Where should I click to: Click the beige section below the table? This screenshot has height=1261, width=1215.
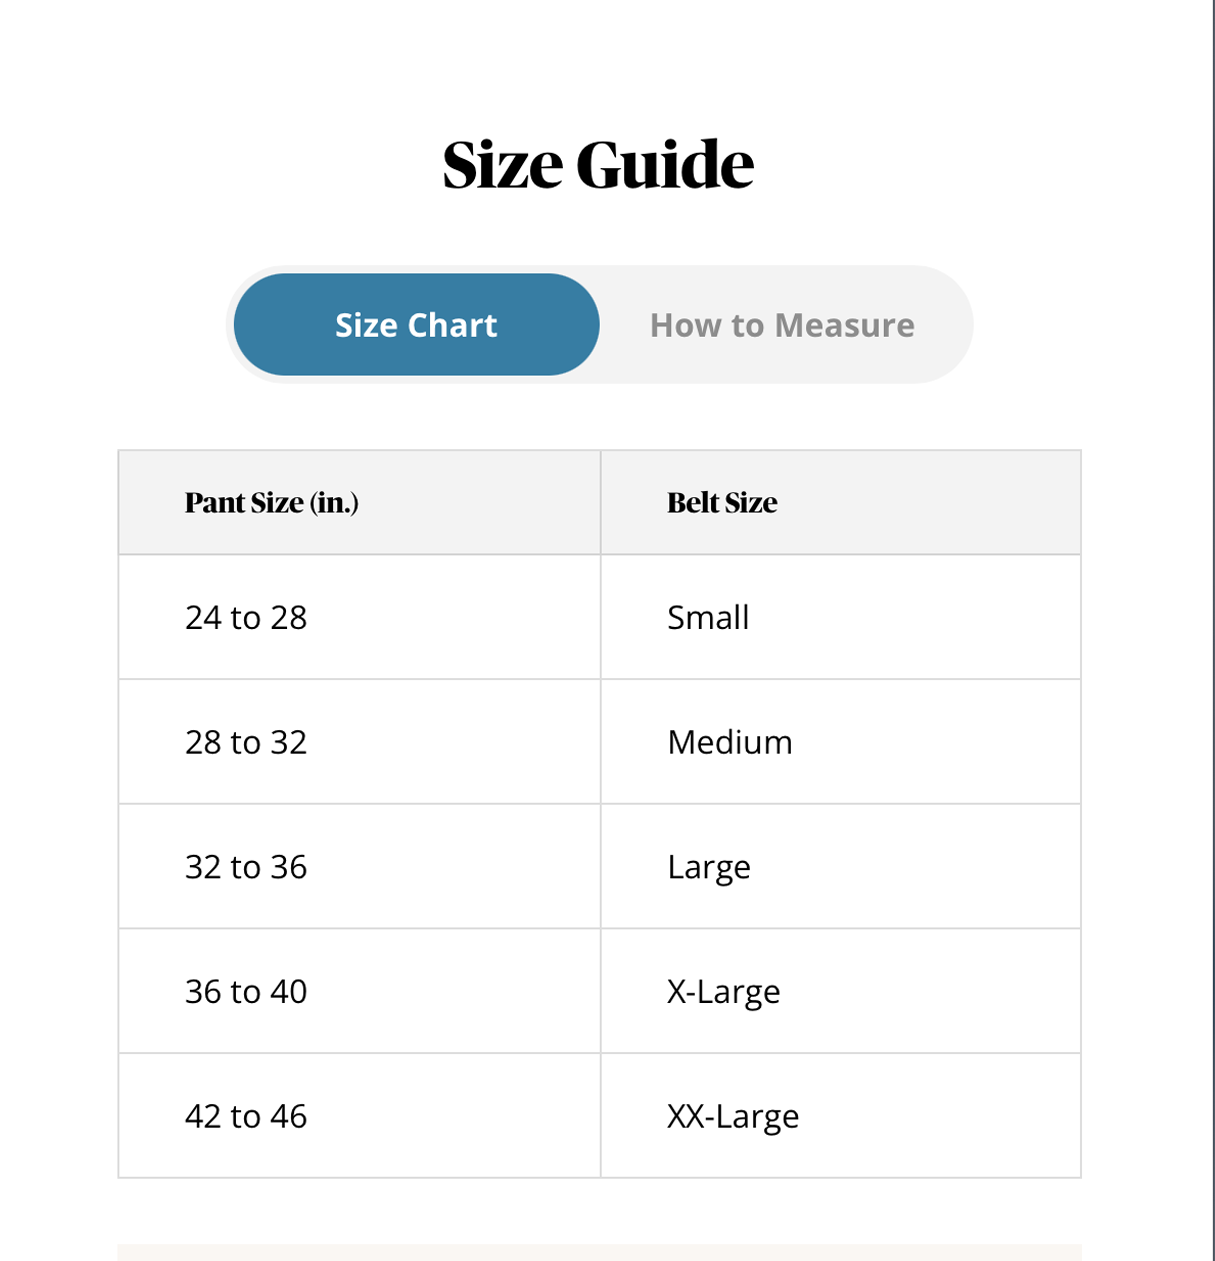599,1252
